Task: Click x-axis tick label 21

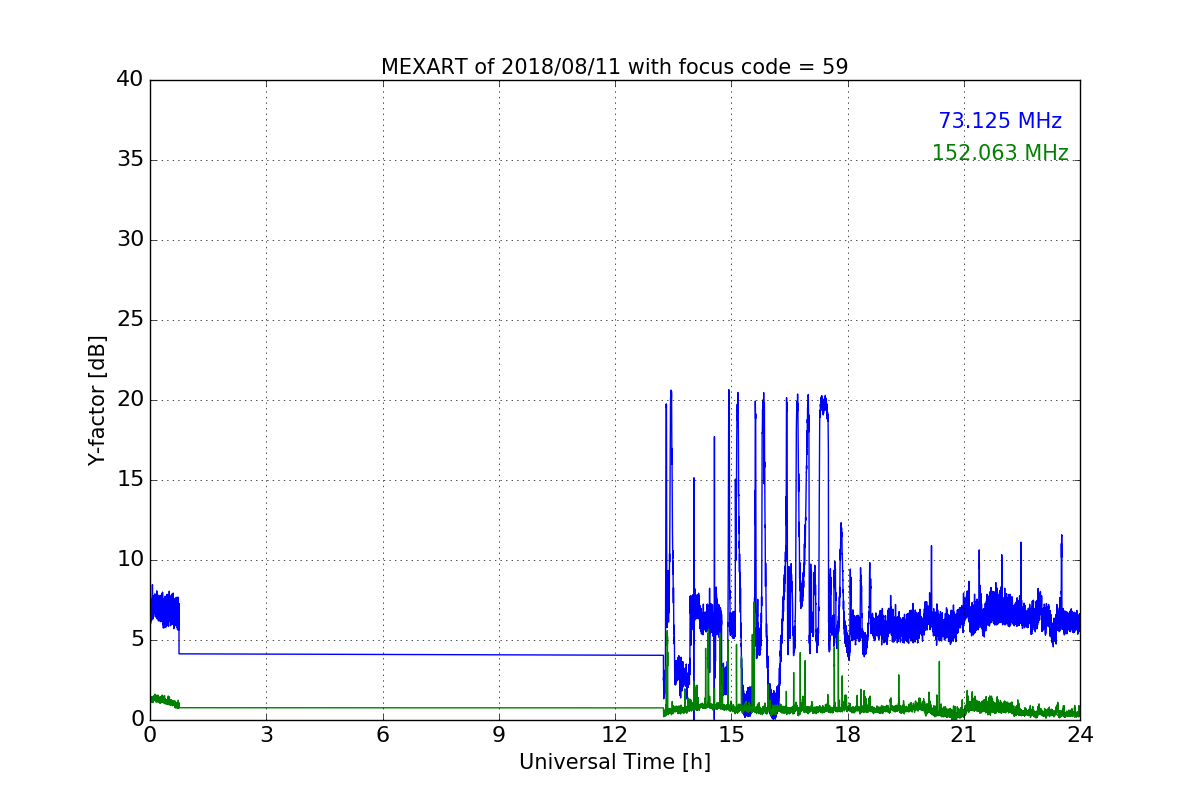Action: click(x=963, y=735)
